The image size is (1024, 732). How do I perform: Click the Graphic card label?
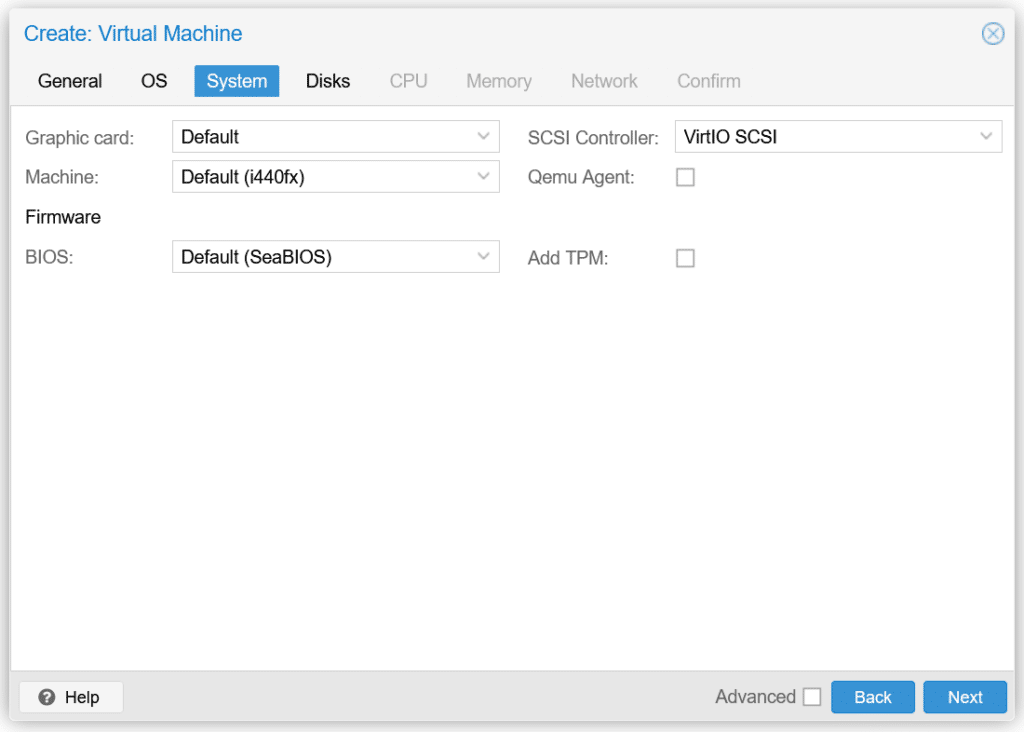point(79,138)
